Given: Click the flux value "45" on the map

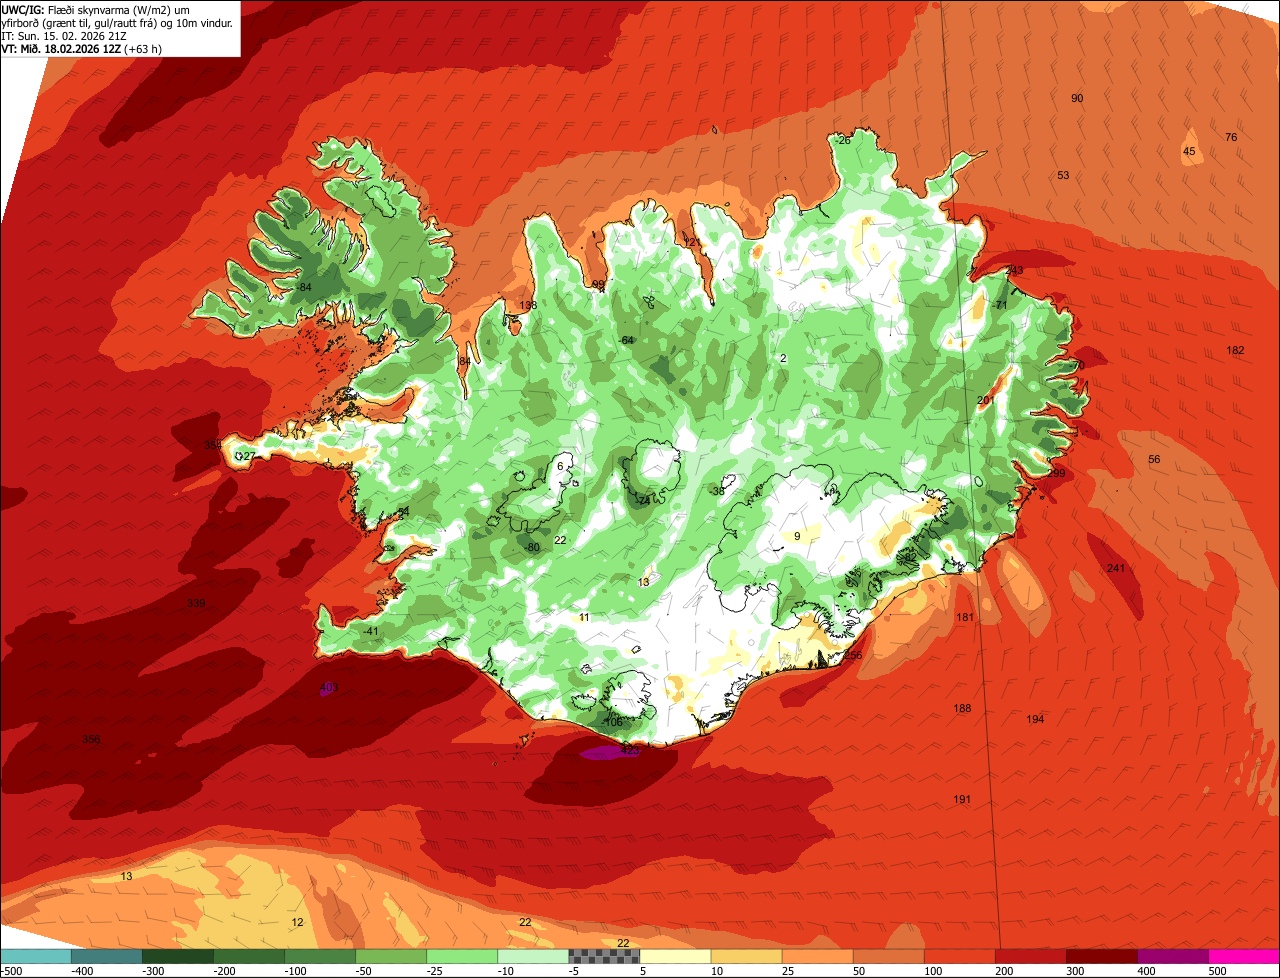Looking at the screenshot, I should (x=1189, y=152).
